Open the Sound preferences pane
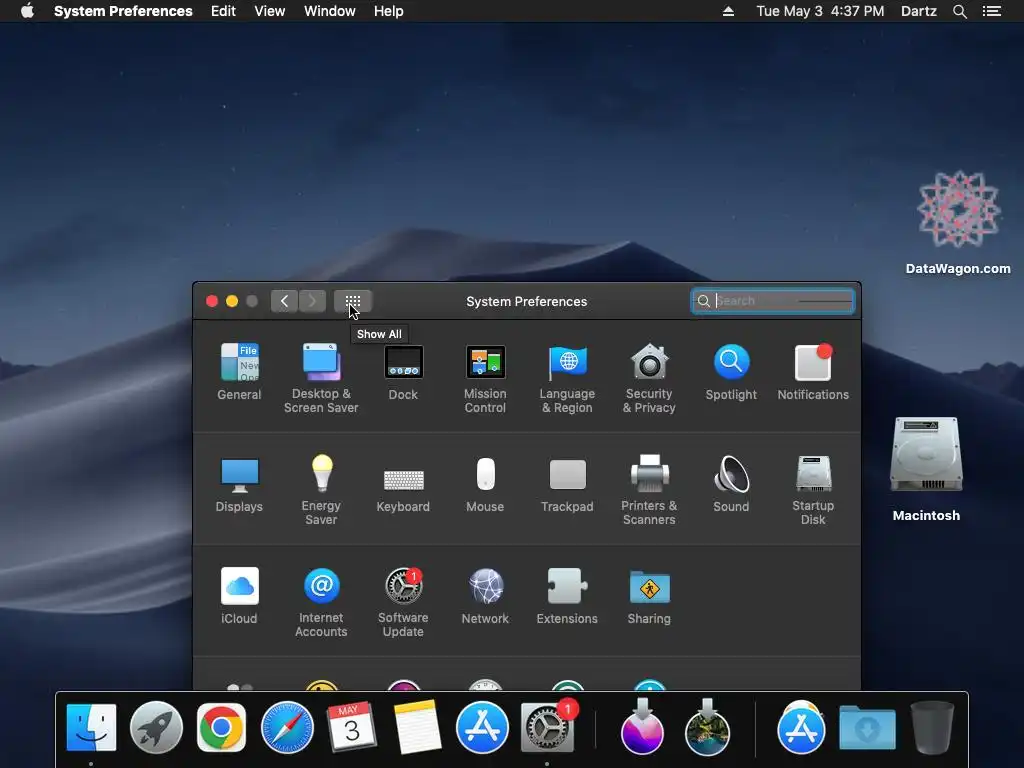The image size is (1024, 768). click(x=731, y=483)
